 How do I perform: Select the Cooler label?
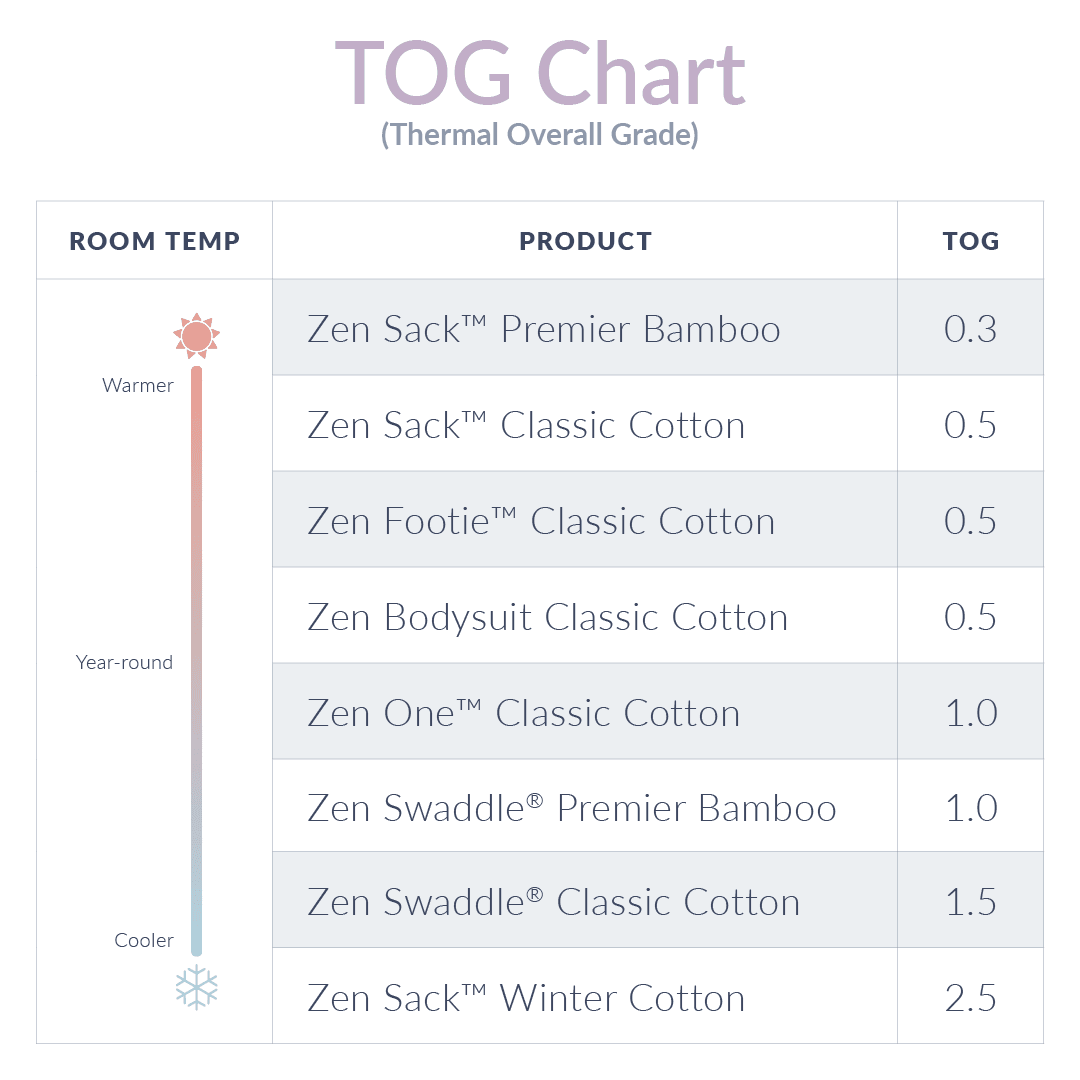point(144,940)
